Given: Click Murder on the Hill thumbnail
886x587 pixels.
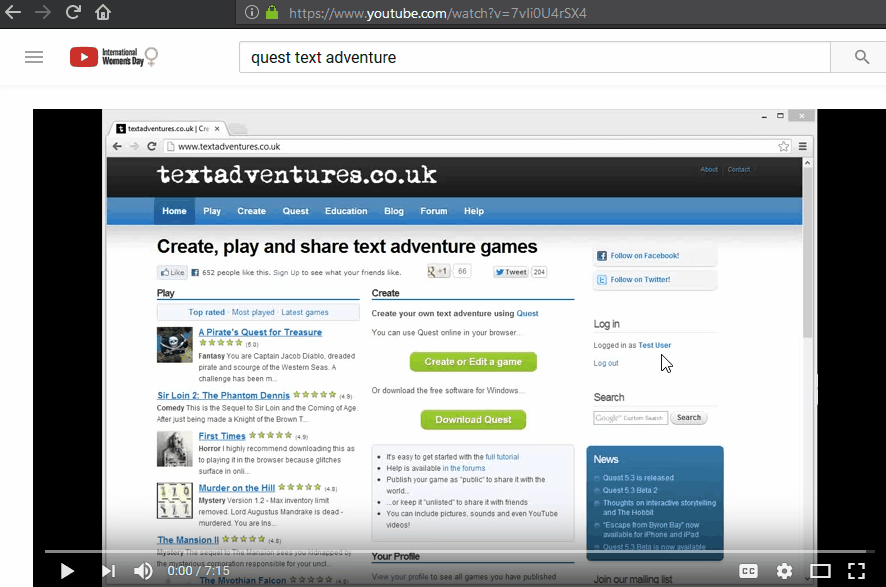Looking at the screenshot, I should 175,501.
